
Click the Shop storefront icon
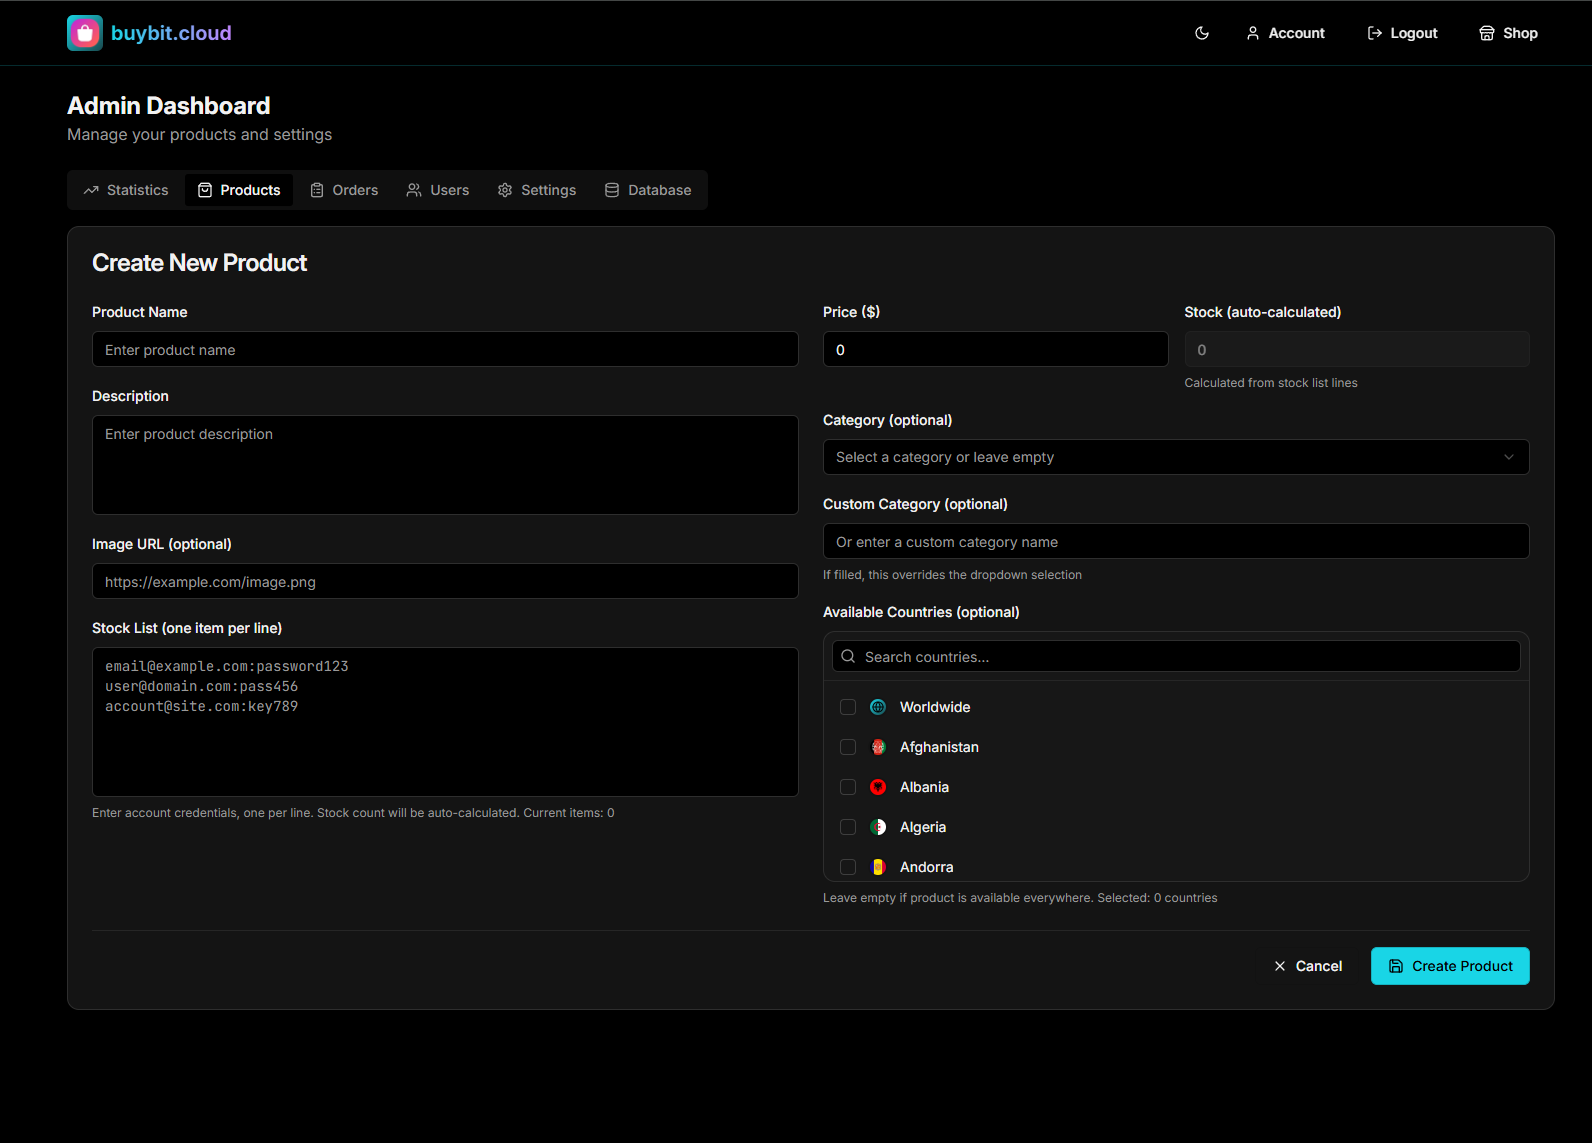click(x=1487, y=33)
